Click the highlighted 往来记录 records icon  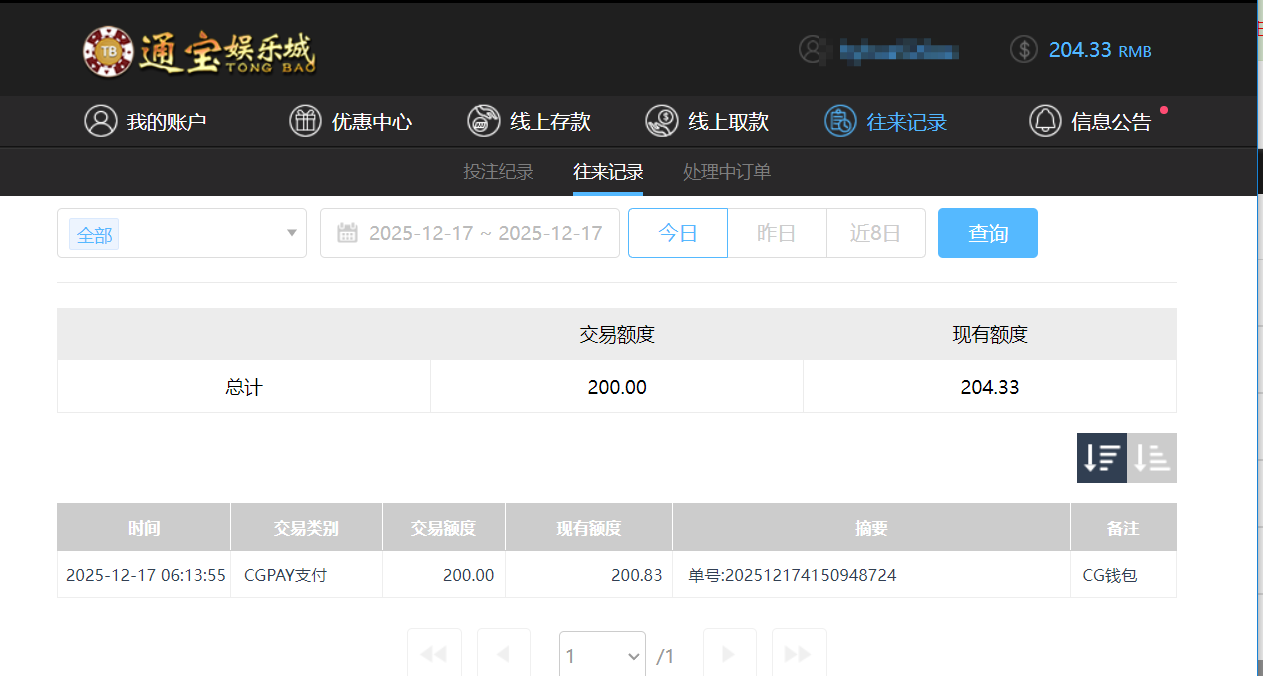tap(838, 121)
